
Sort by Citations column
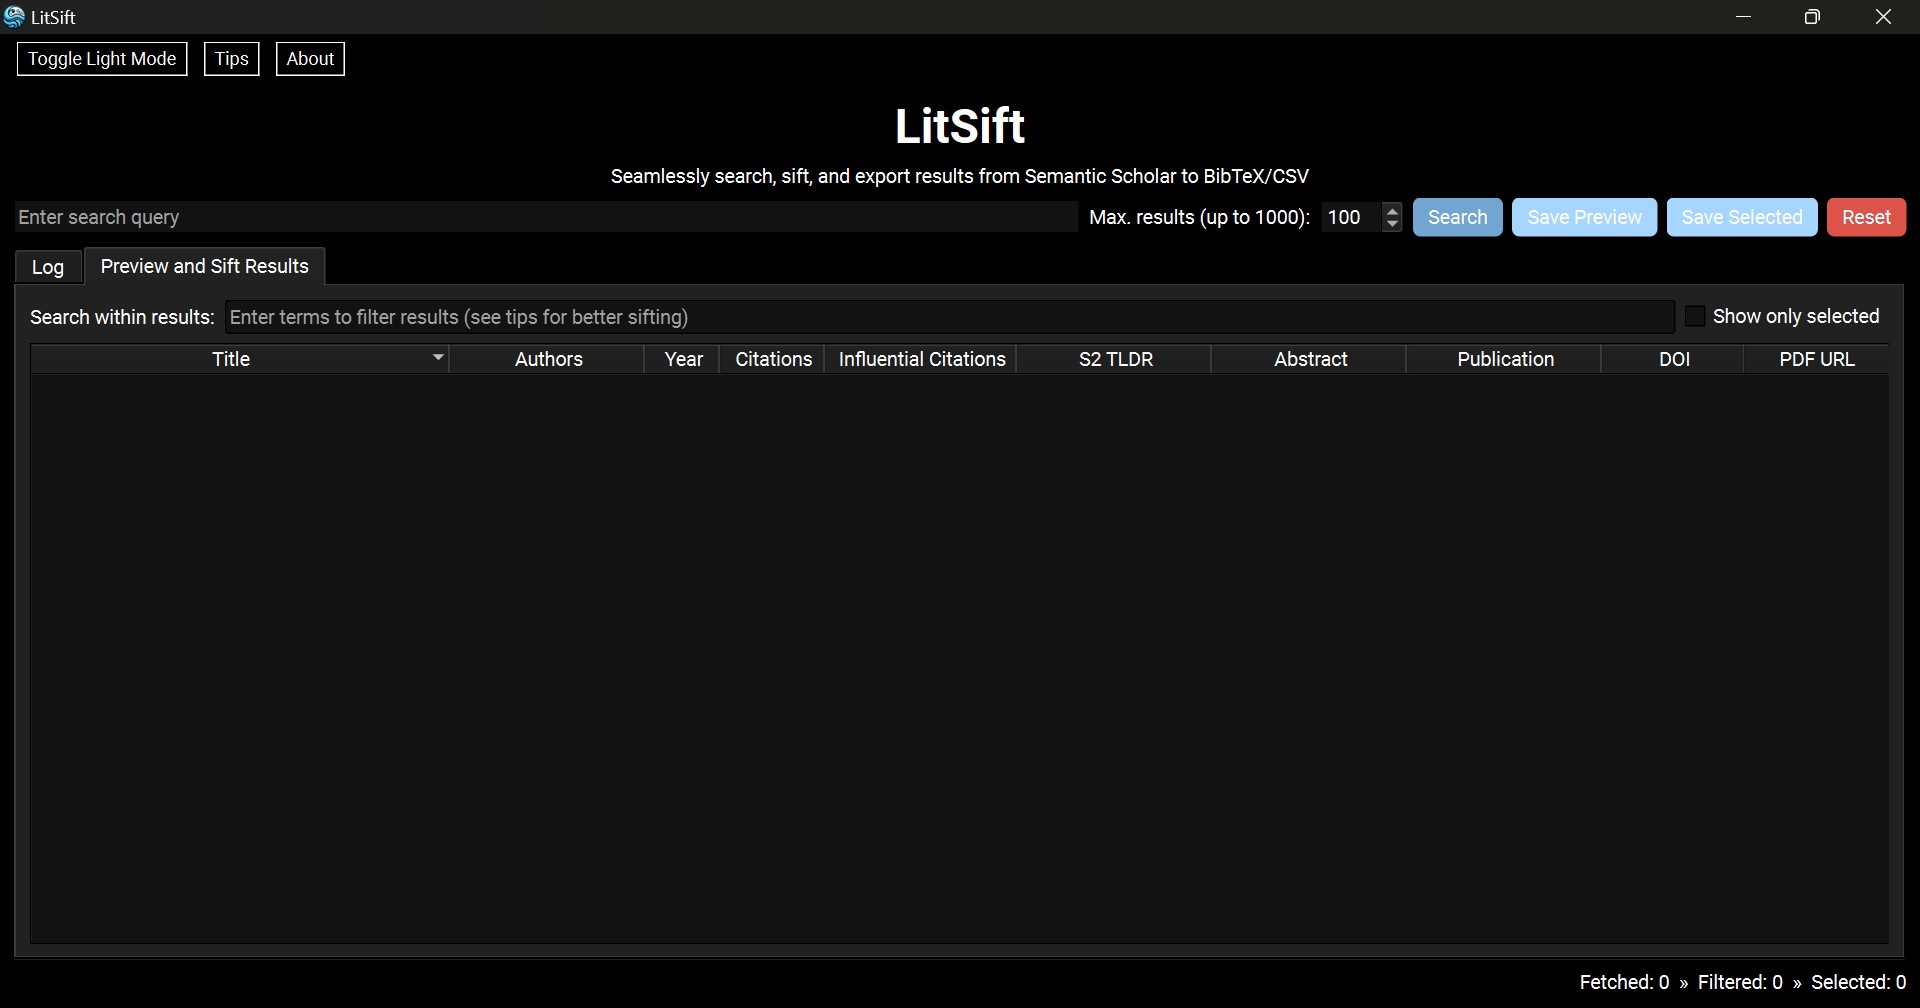click(x=773, y=359)
